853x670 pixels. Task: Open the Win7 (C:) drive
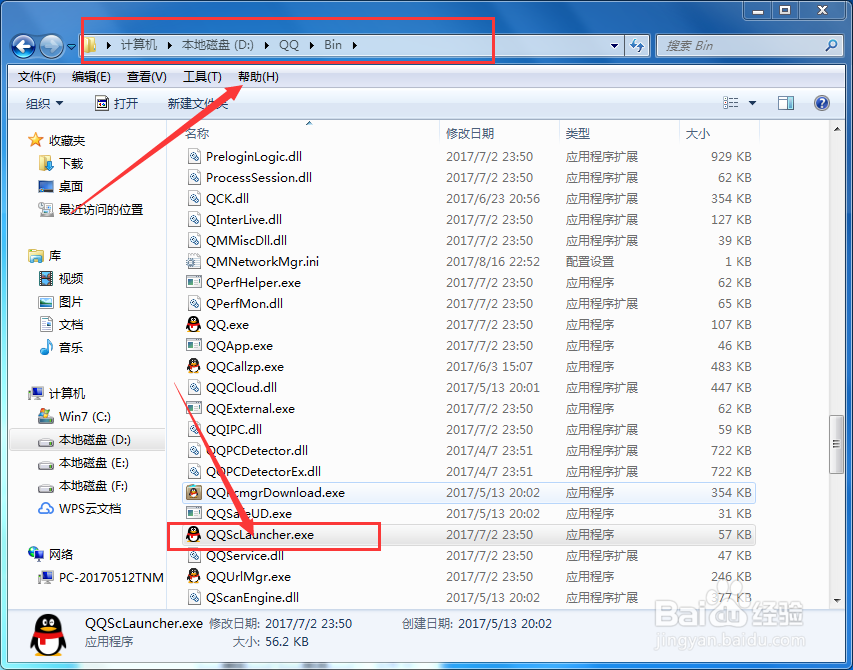point(85,417)
